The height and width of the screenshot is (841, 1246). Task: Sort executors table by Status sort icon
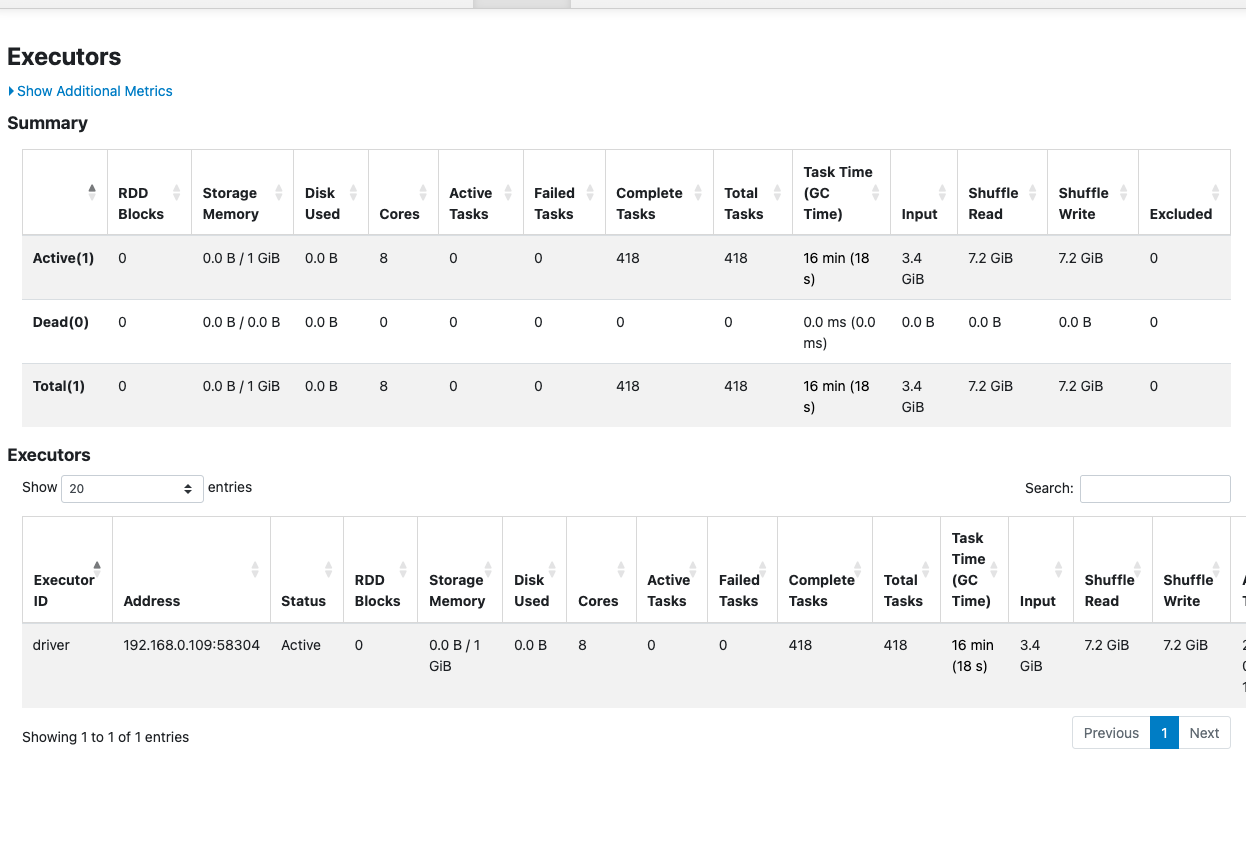(x=328, y=569)
